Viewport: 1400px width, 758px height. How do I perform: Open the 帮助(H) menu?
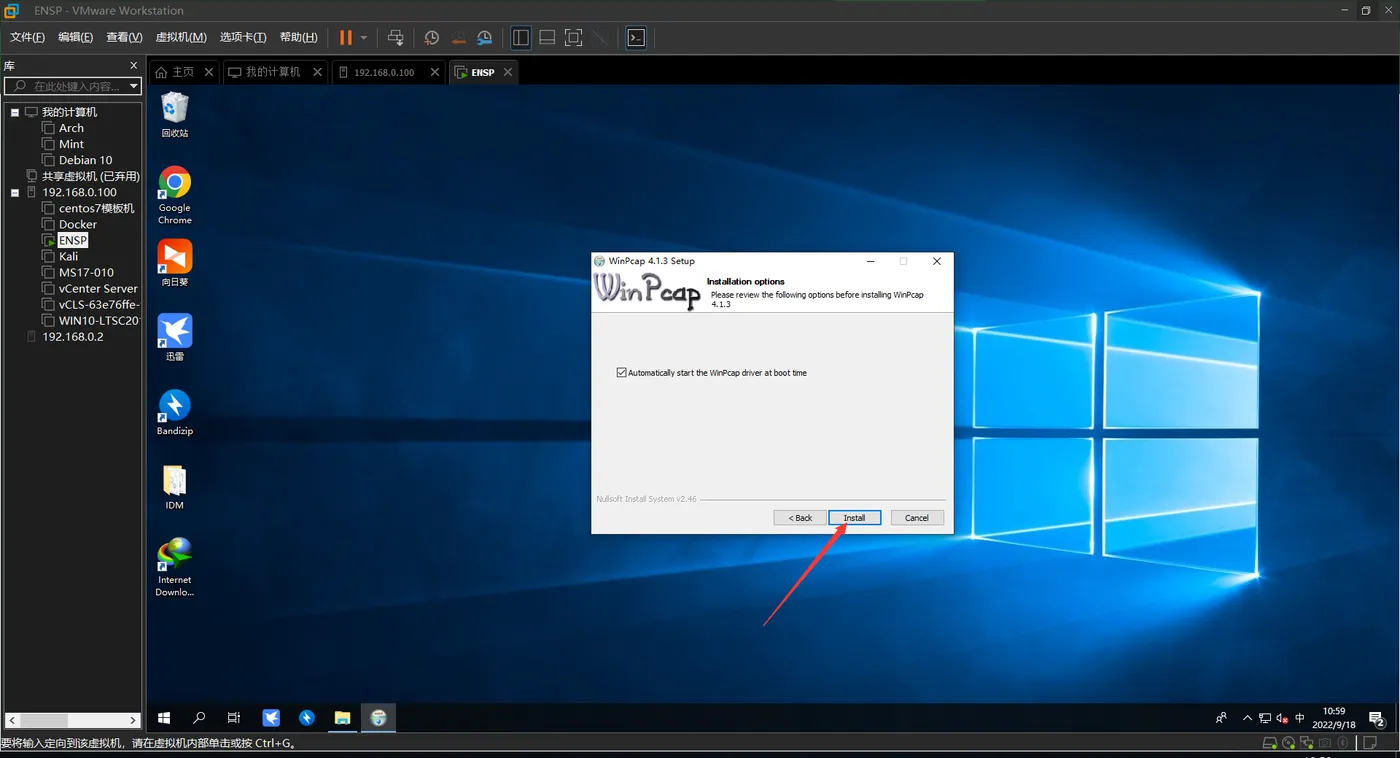click(299, 37)
